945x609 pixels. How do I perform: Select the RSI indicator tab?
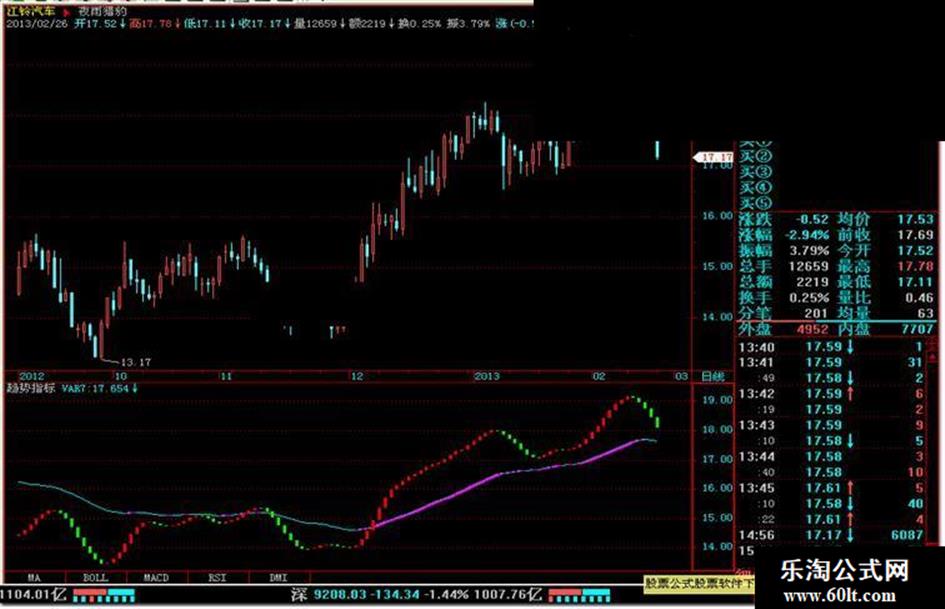point(217,578)
